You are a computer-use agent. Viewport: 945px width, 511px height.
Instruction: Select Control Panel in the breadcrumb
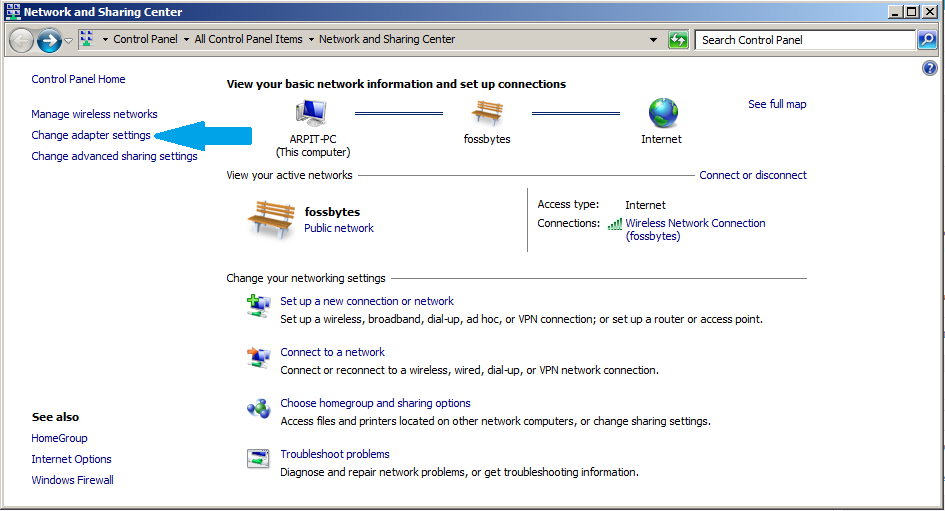(145, 40)
